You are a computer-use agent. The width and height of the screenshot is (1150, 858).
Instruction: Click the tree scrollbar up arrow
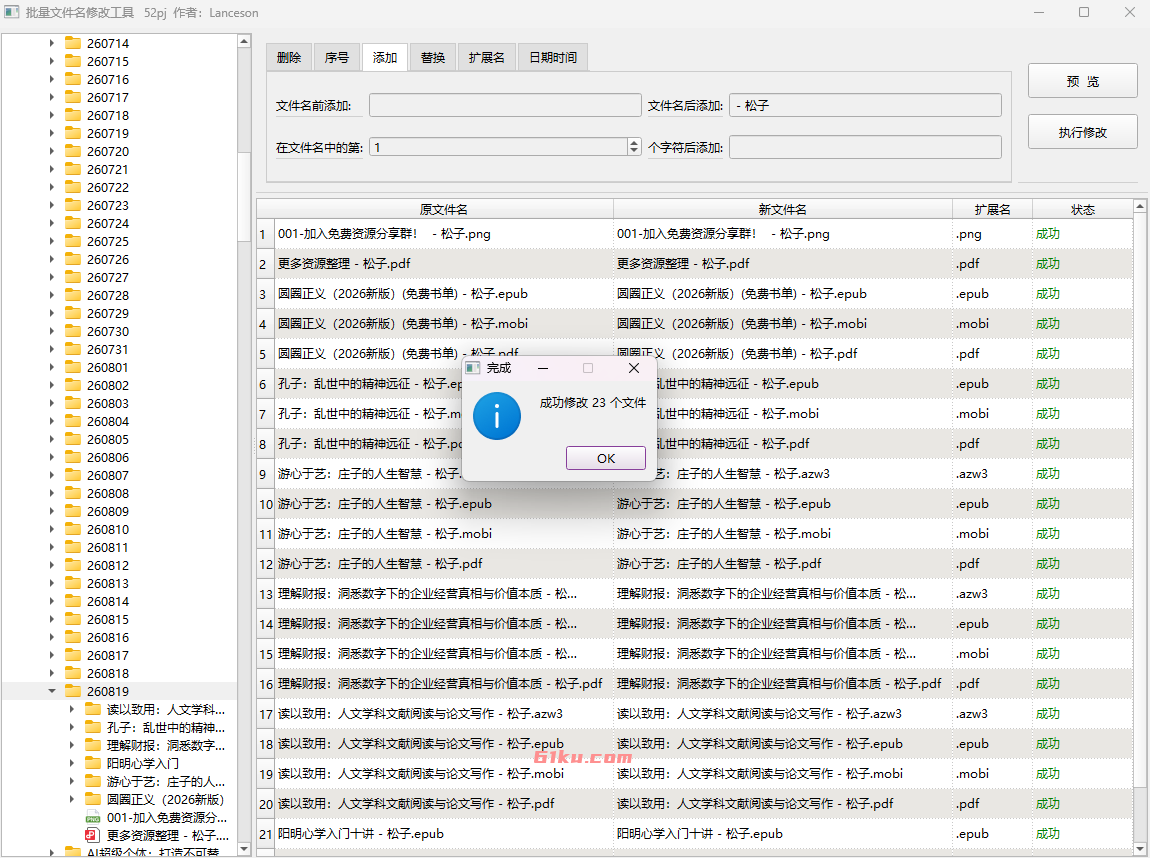[x=244, y=41]
